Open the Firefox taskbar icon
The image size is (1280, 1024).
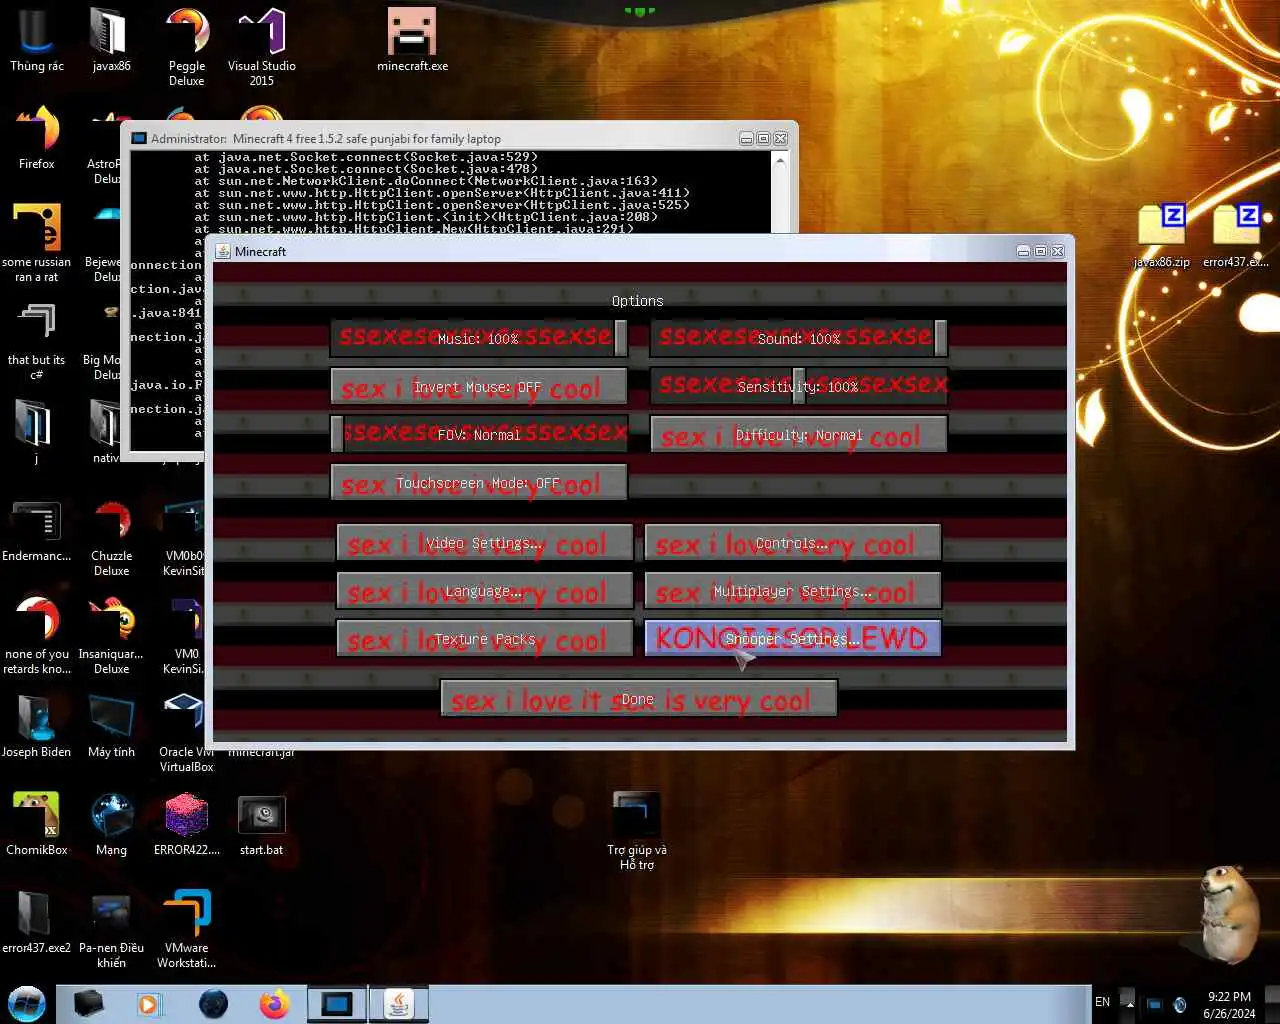(274, 1003)
